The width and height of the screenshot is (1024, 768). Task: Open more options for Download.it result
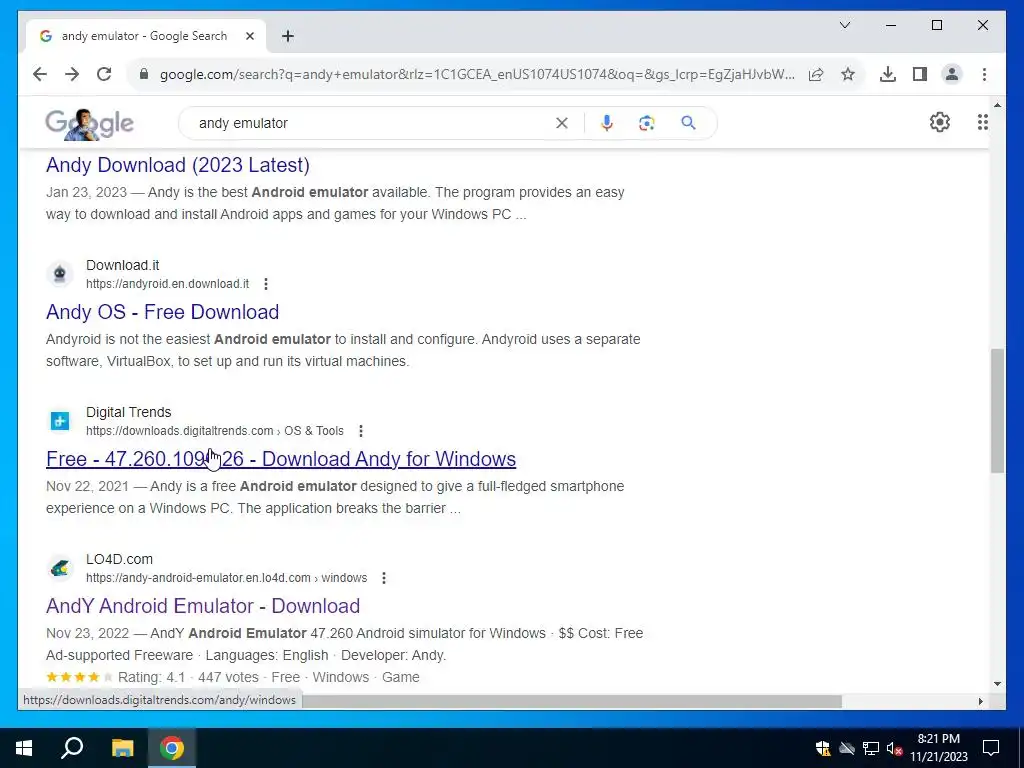point(266,284)
